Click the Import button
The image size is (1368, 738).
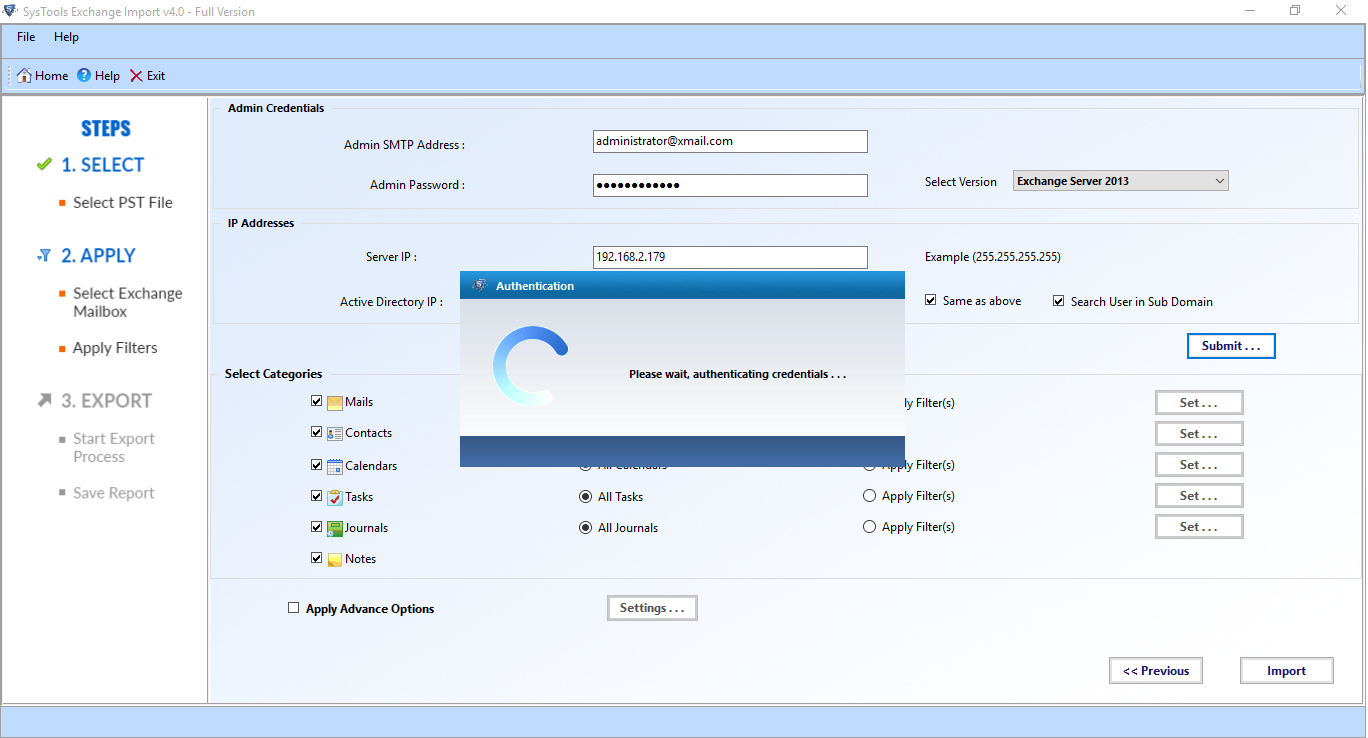(1287, 671)
